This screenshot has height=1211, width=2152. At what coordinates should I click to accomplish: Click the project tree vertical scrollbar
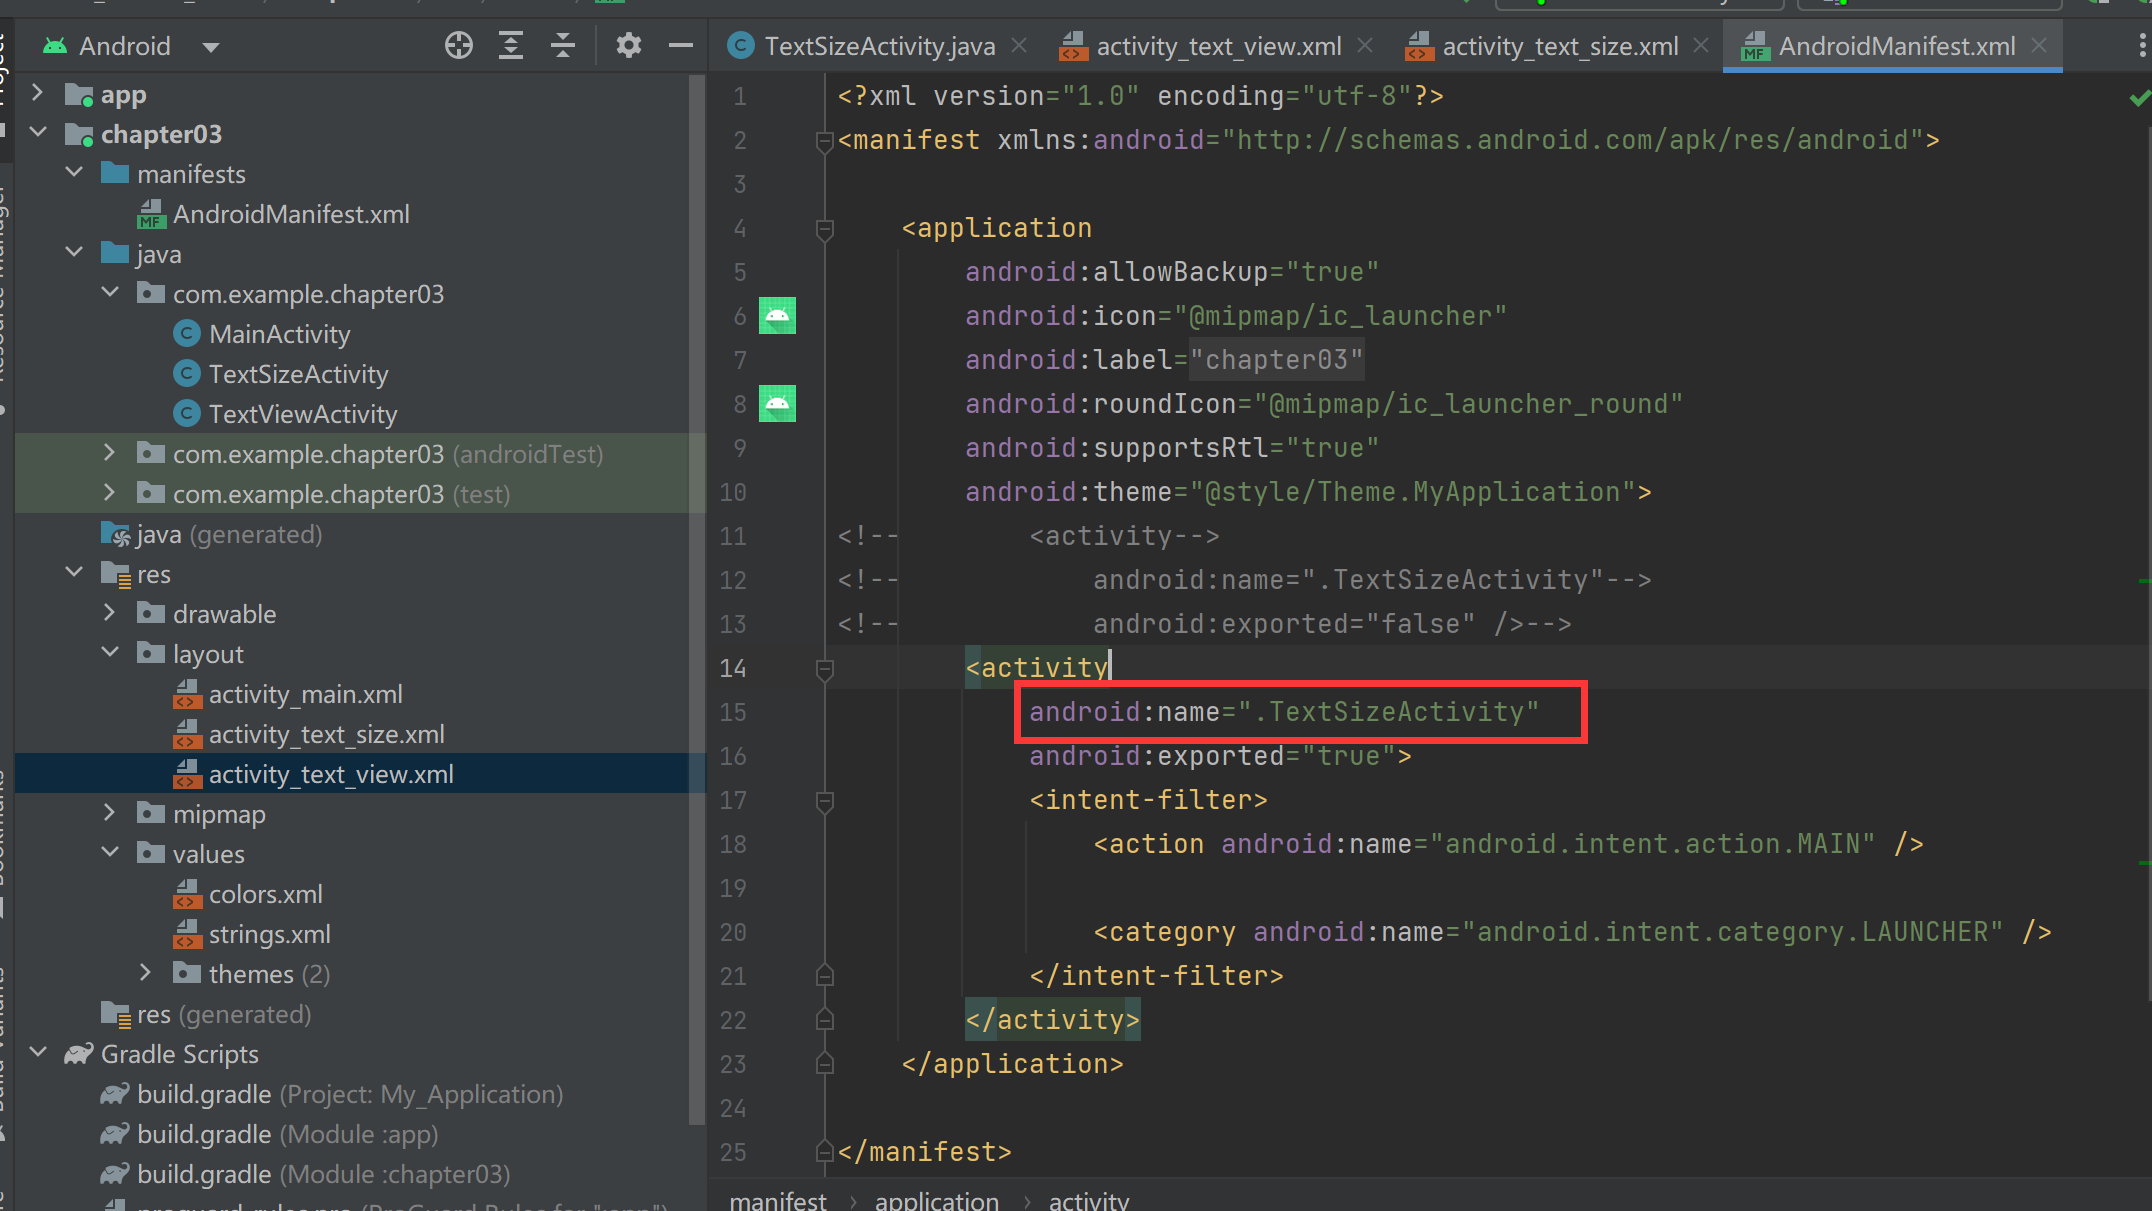[x=697, y=600]
